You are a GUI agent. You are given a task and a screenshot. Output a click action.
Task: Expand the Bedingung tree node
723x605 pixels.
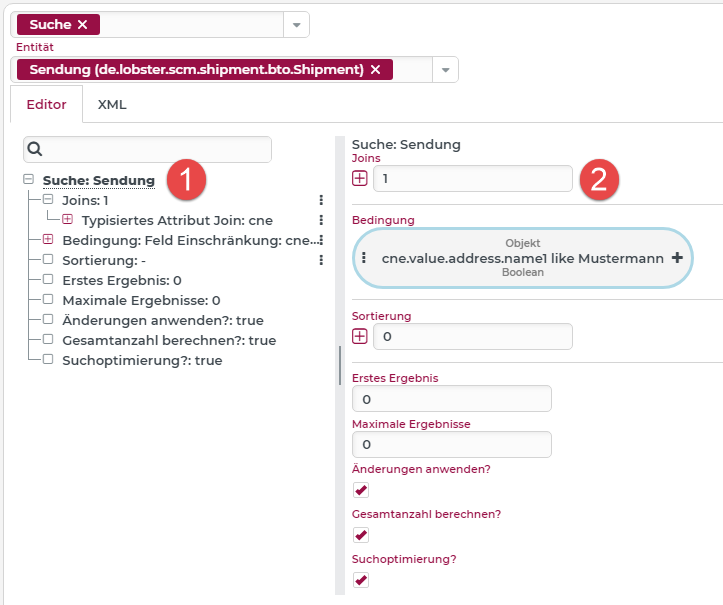point(47,240)
